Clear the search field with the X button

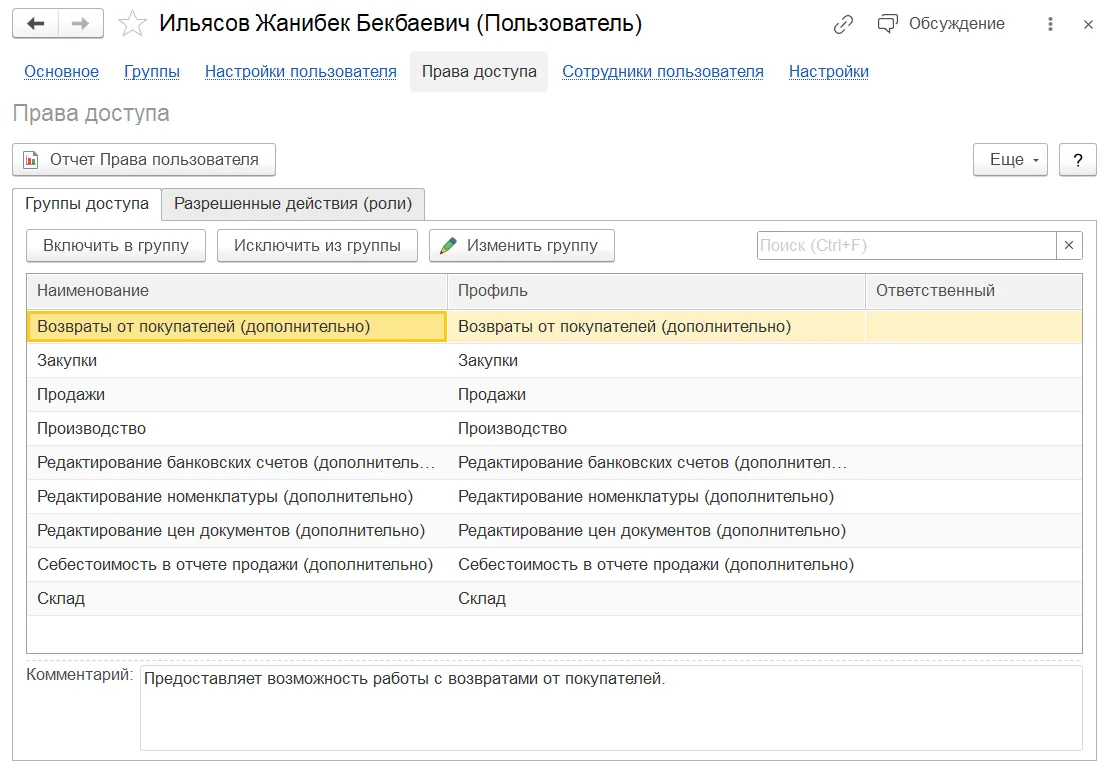(1069, 246)
